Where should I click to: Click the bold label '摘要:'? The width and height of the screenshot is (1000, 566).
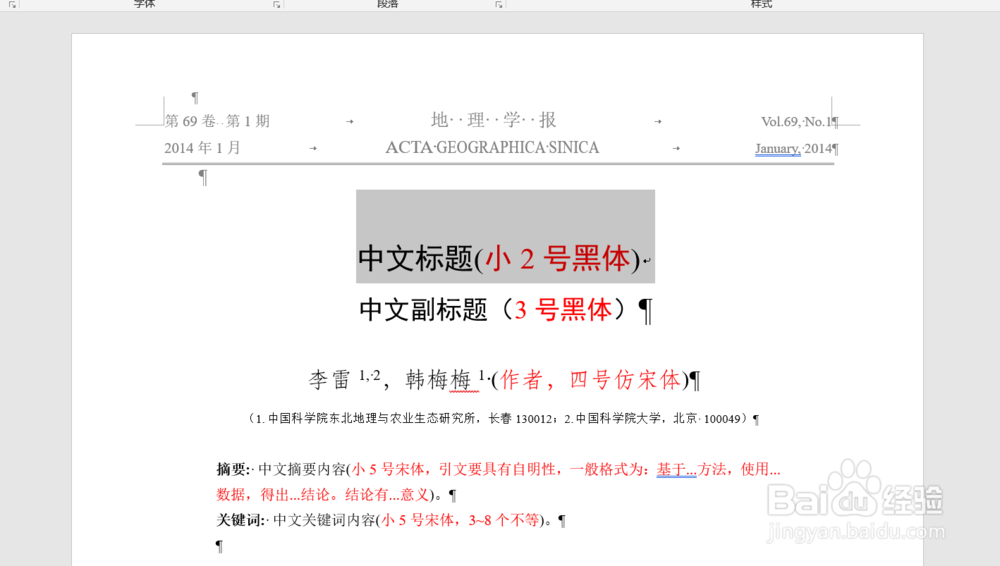(235, 470)
